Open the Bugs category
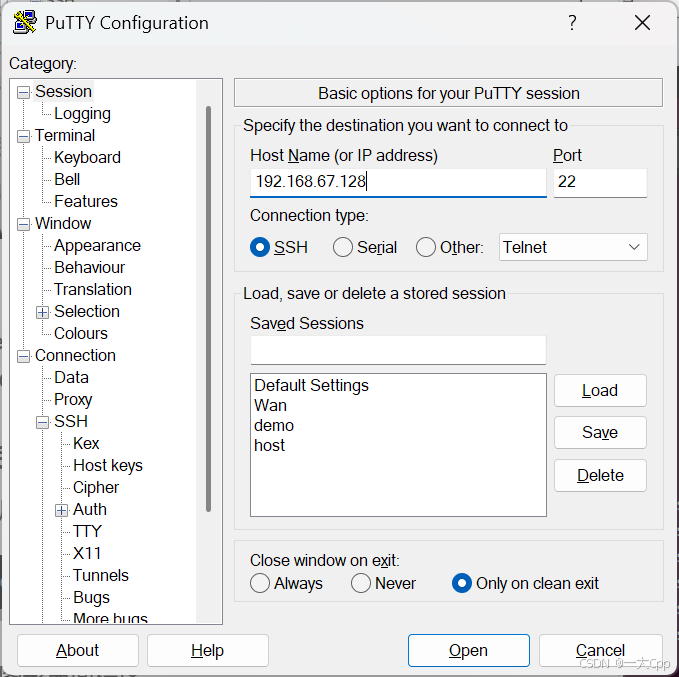The image size is (679, 677). click(91, 598)
